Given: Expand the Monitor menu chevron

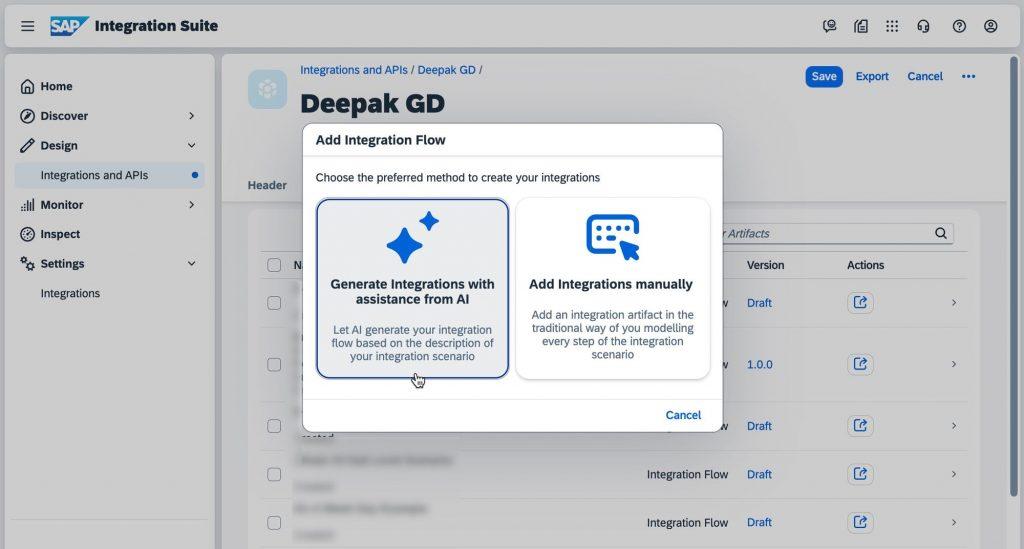Looking at the screenshot, I should coord(191,205).
